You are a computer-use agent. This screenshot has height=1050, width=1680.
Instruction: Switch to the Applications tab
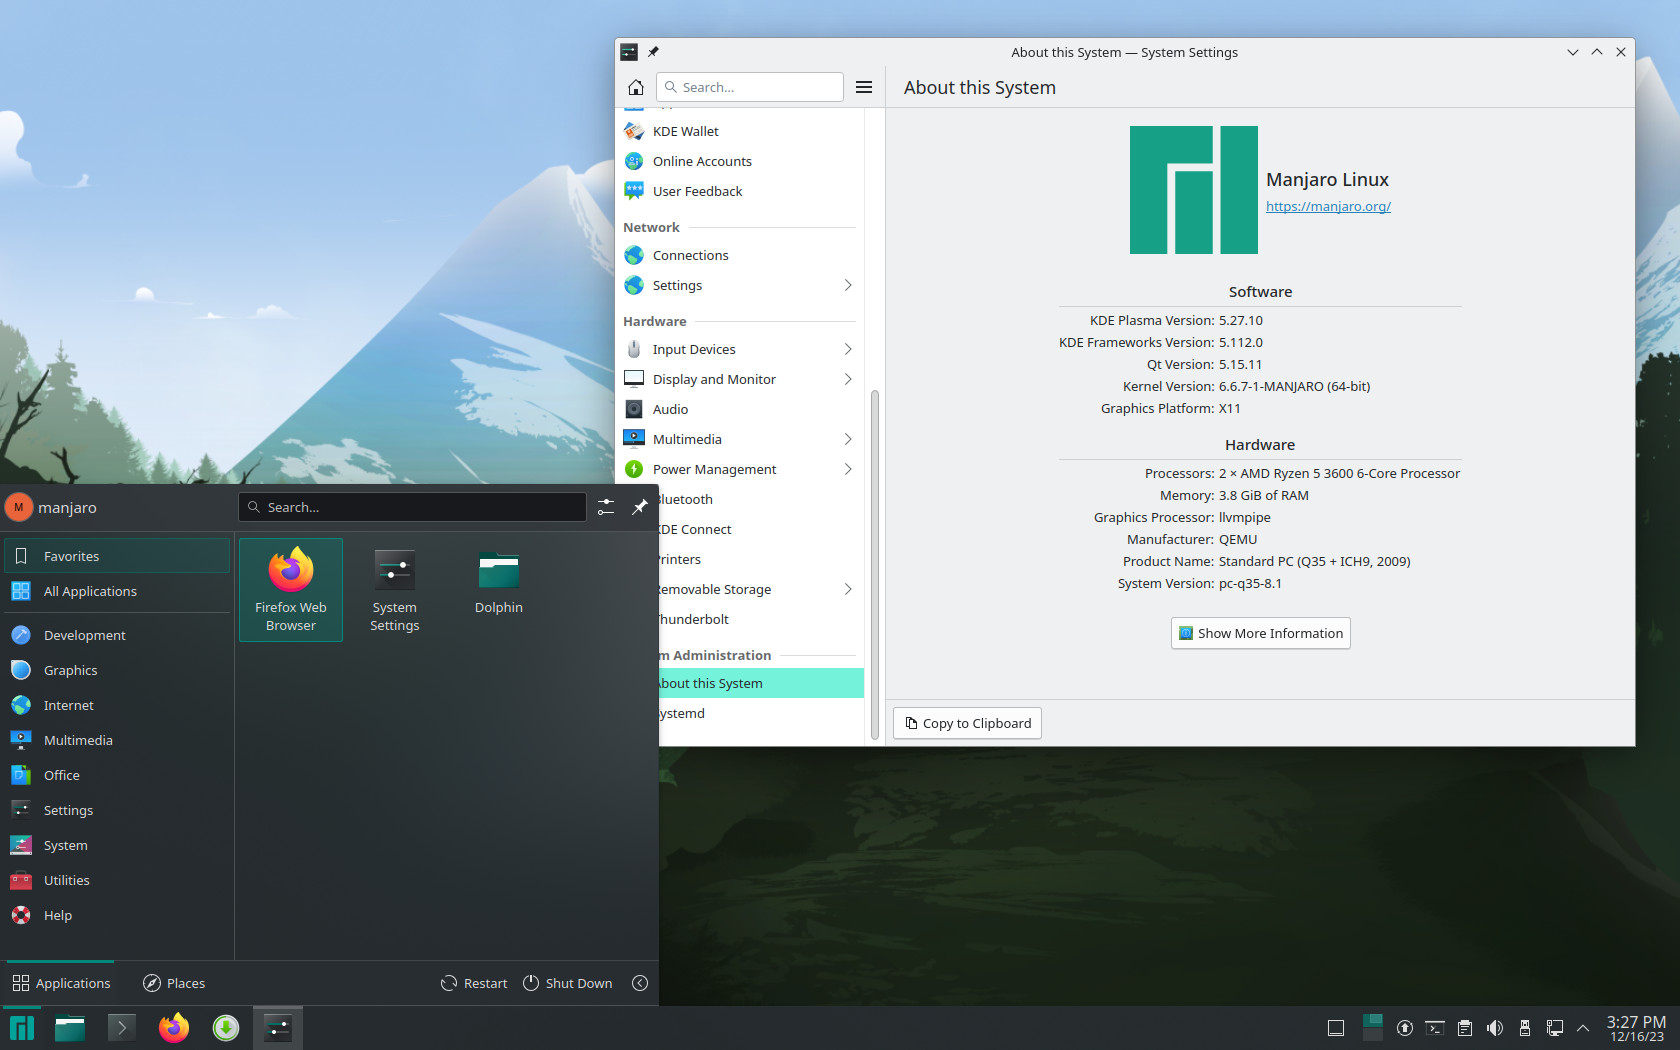61,983
